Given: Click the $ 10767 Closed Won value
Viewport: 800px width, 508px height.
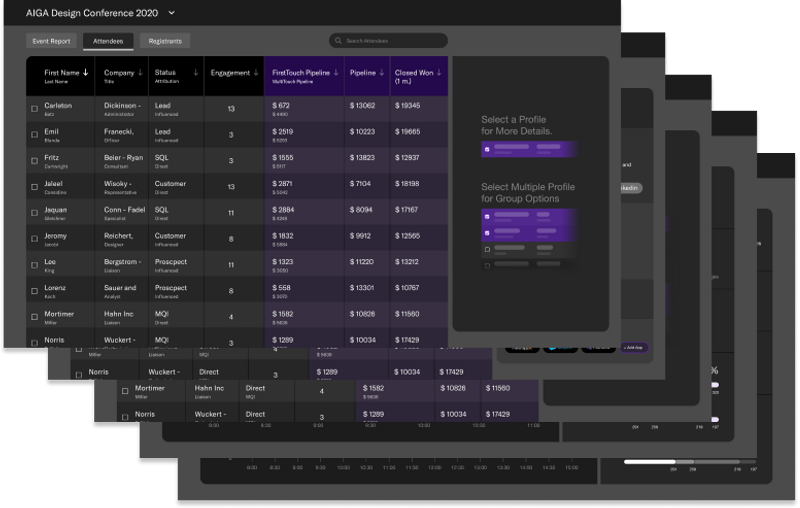Looking at the screenshot, I should coord(407,288).
